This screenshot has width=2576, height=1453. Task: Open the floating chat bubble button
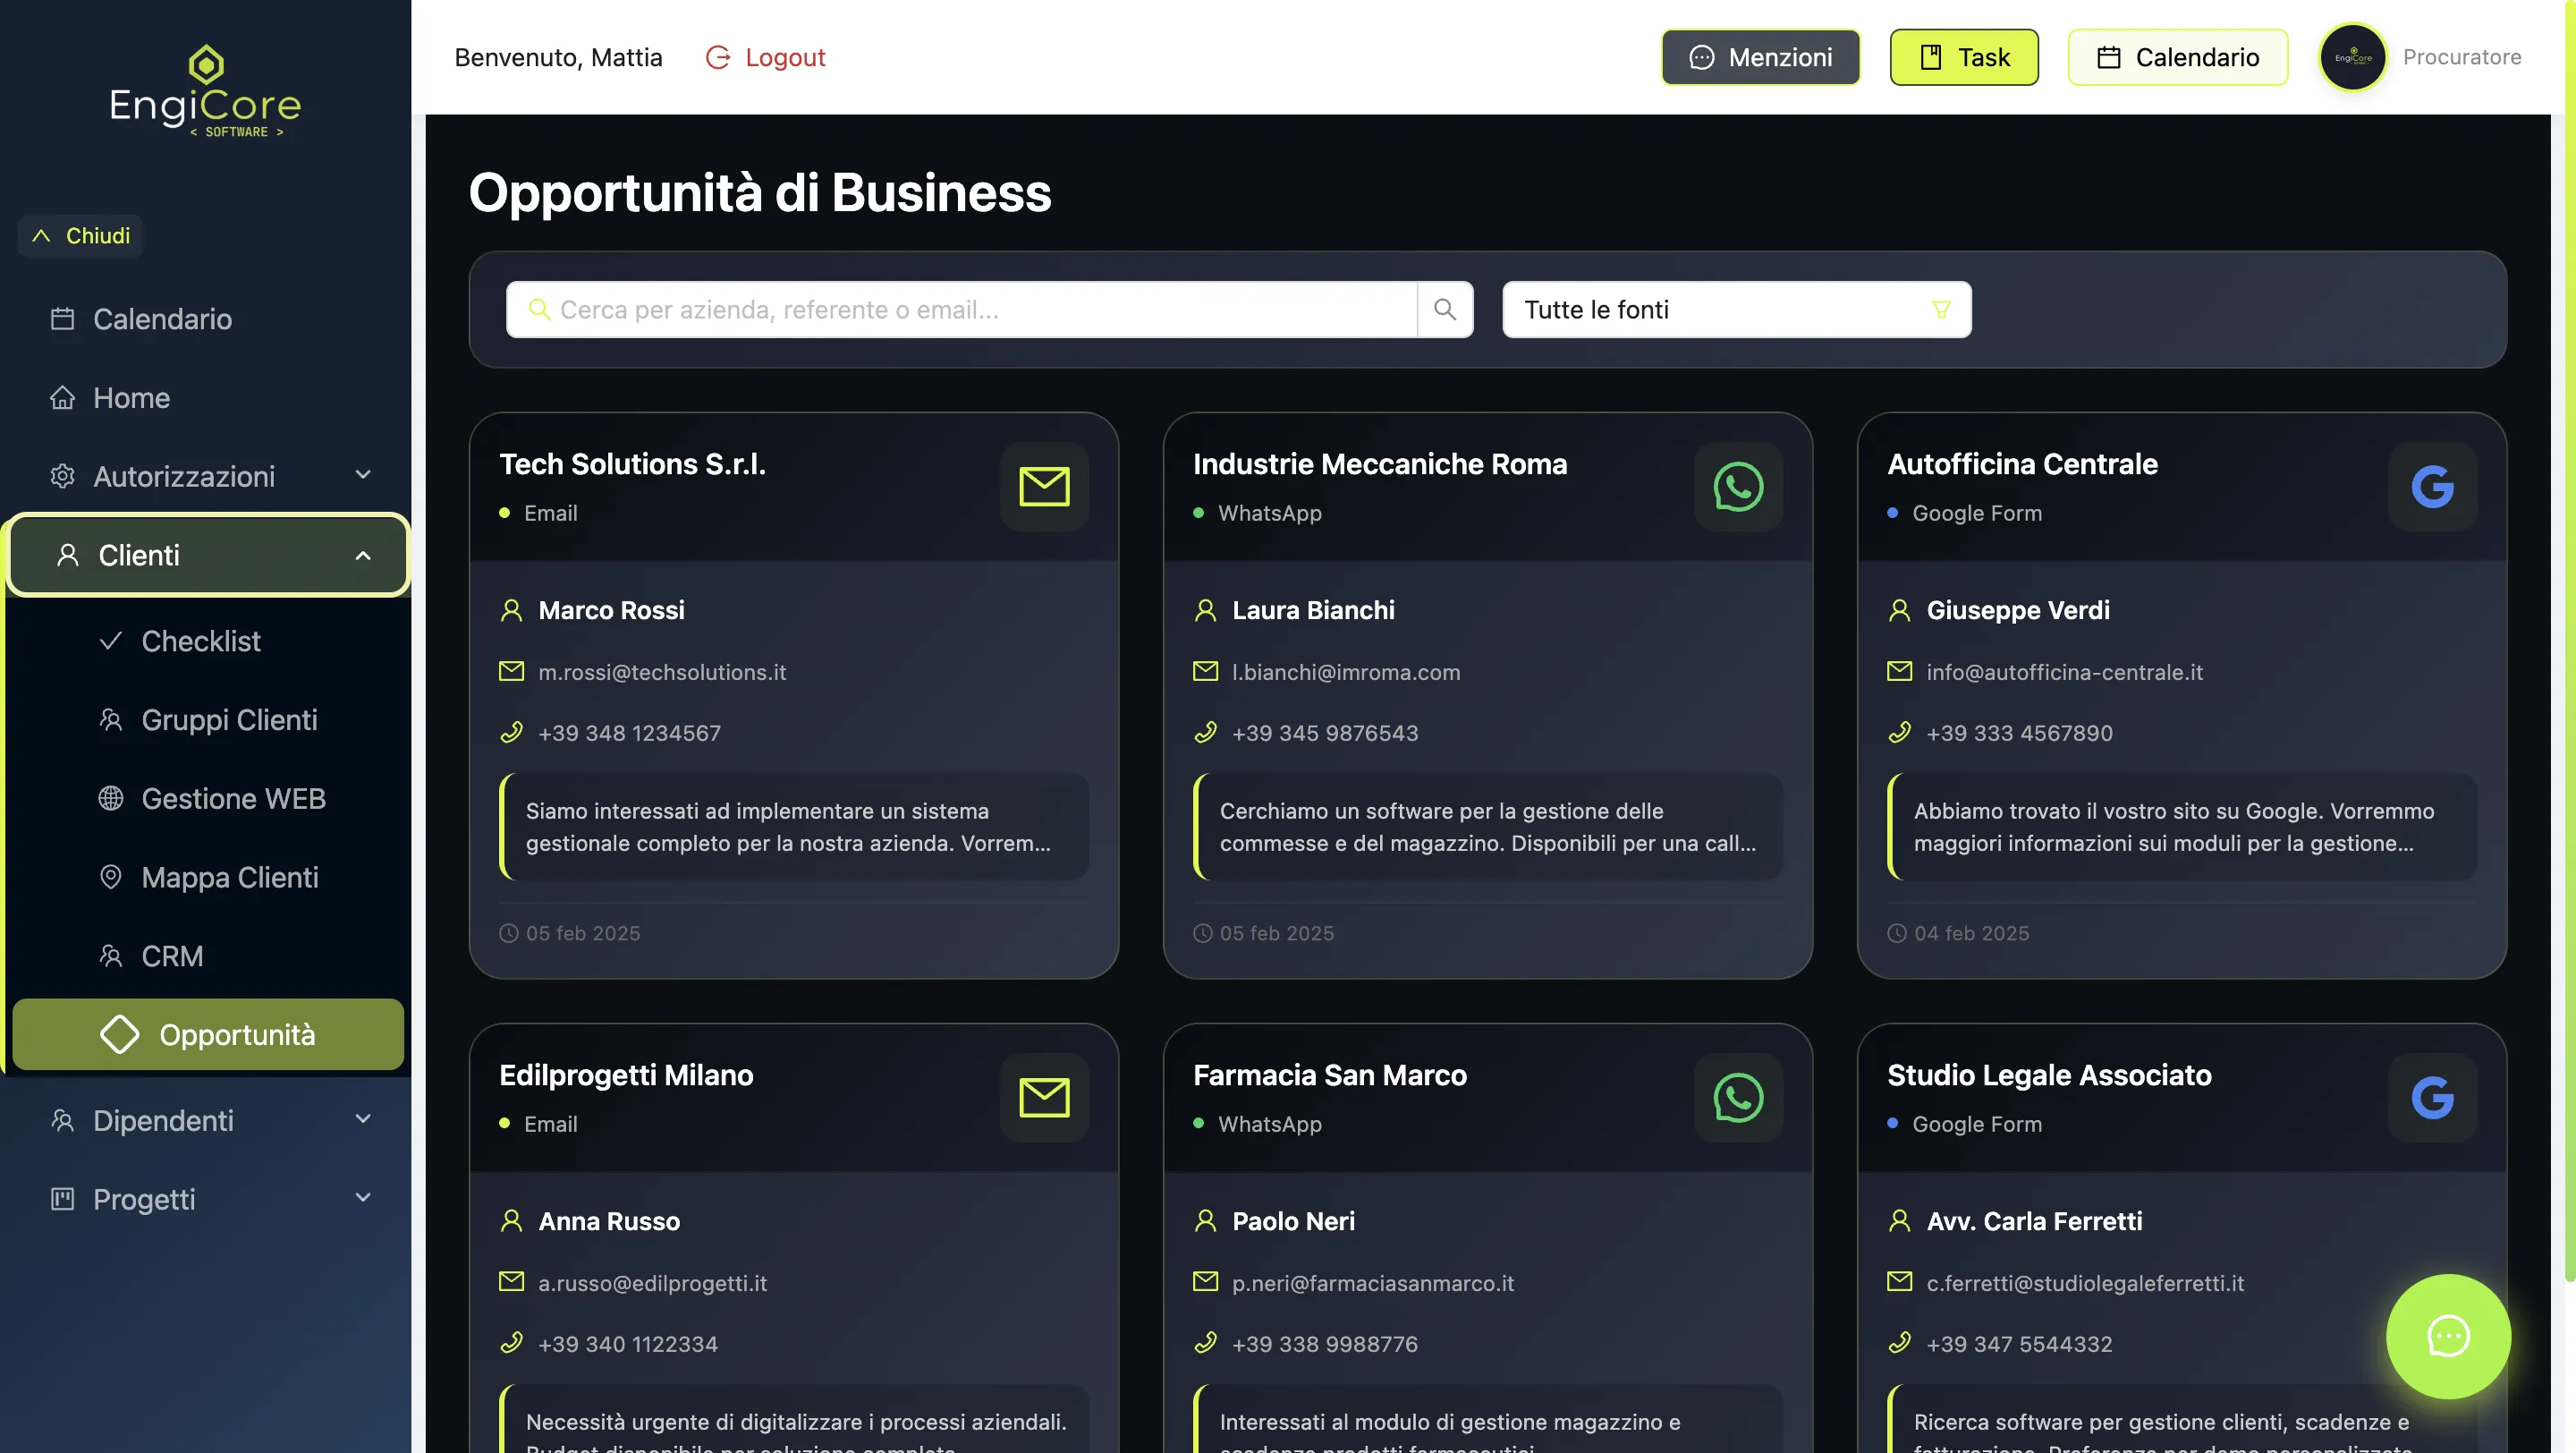click(2447, 1336)
